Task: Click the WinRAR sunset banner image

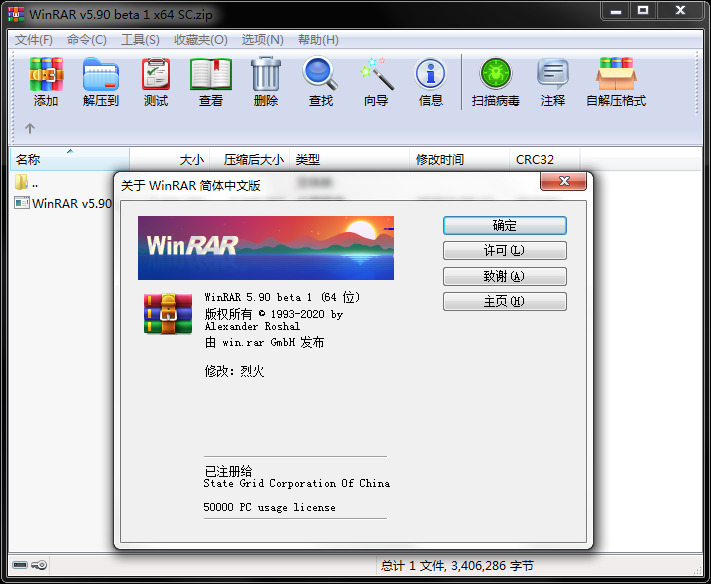Action: 266,248
